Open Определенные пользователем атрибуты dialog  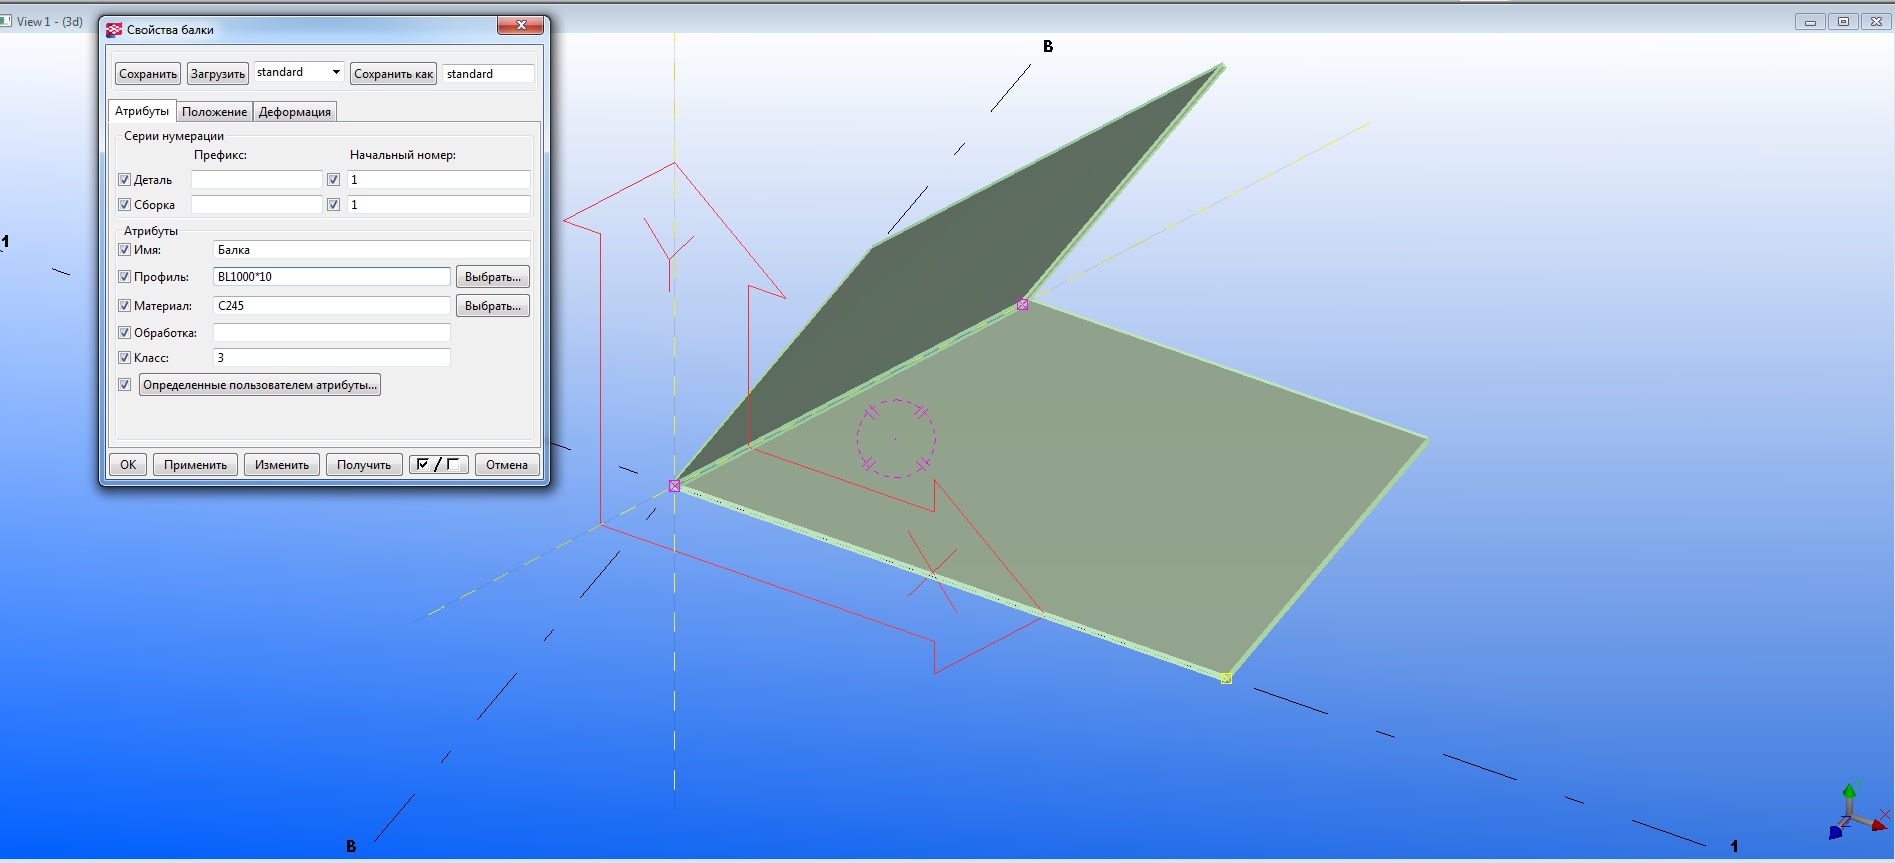[x=259, y=385]
